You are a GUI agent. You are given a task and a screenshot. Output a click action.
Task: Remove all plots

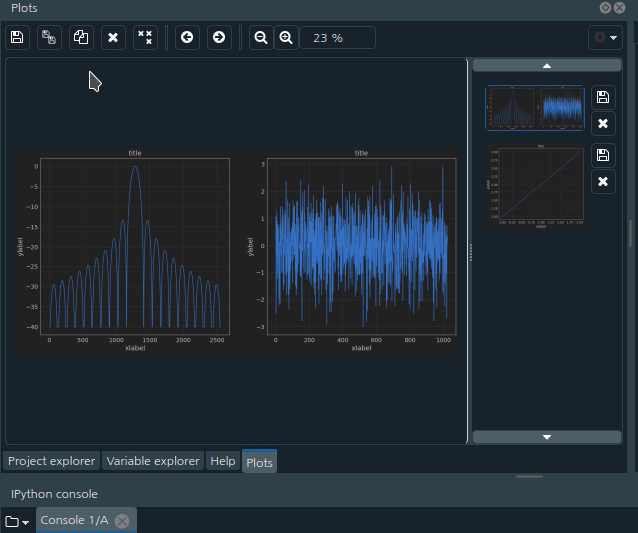point(145,37)
